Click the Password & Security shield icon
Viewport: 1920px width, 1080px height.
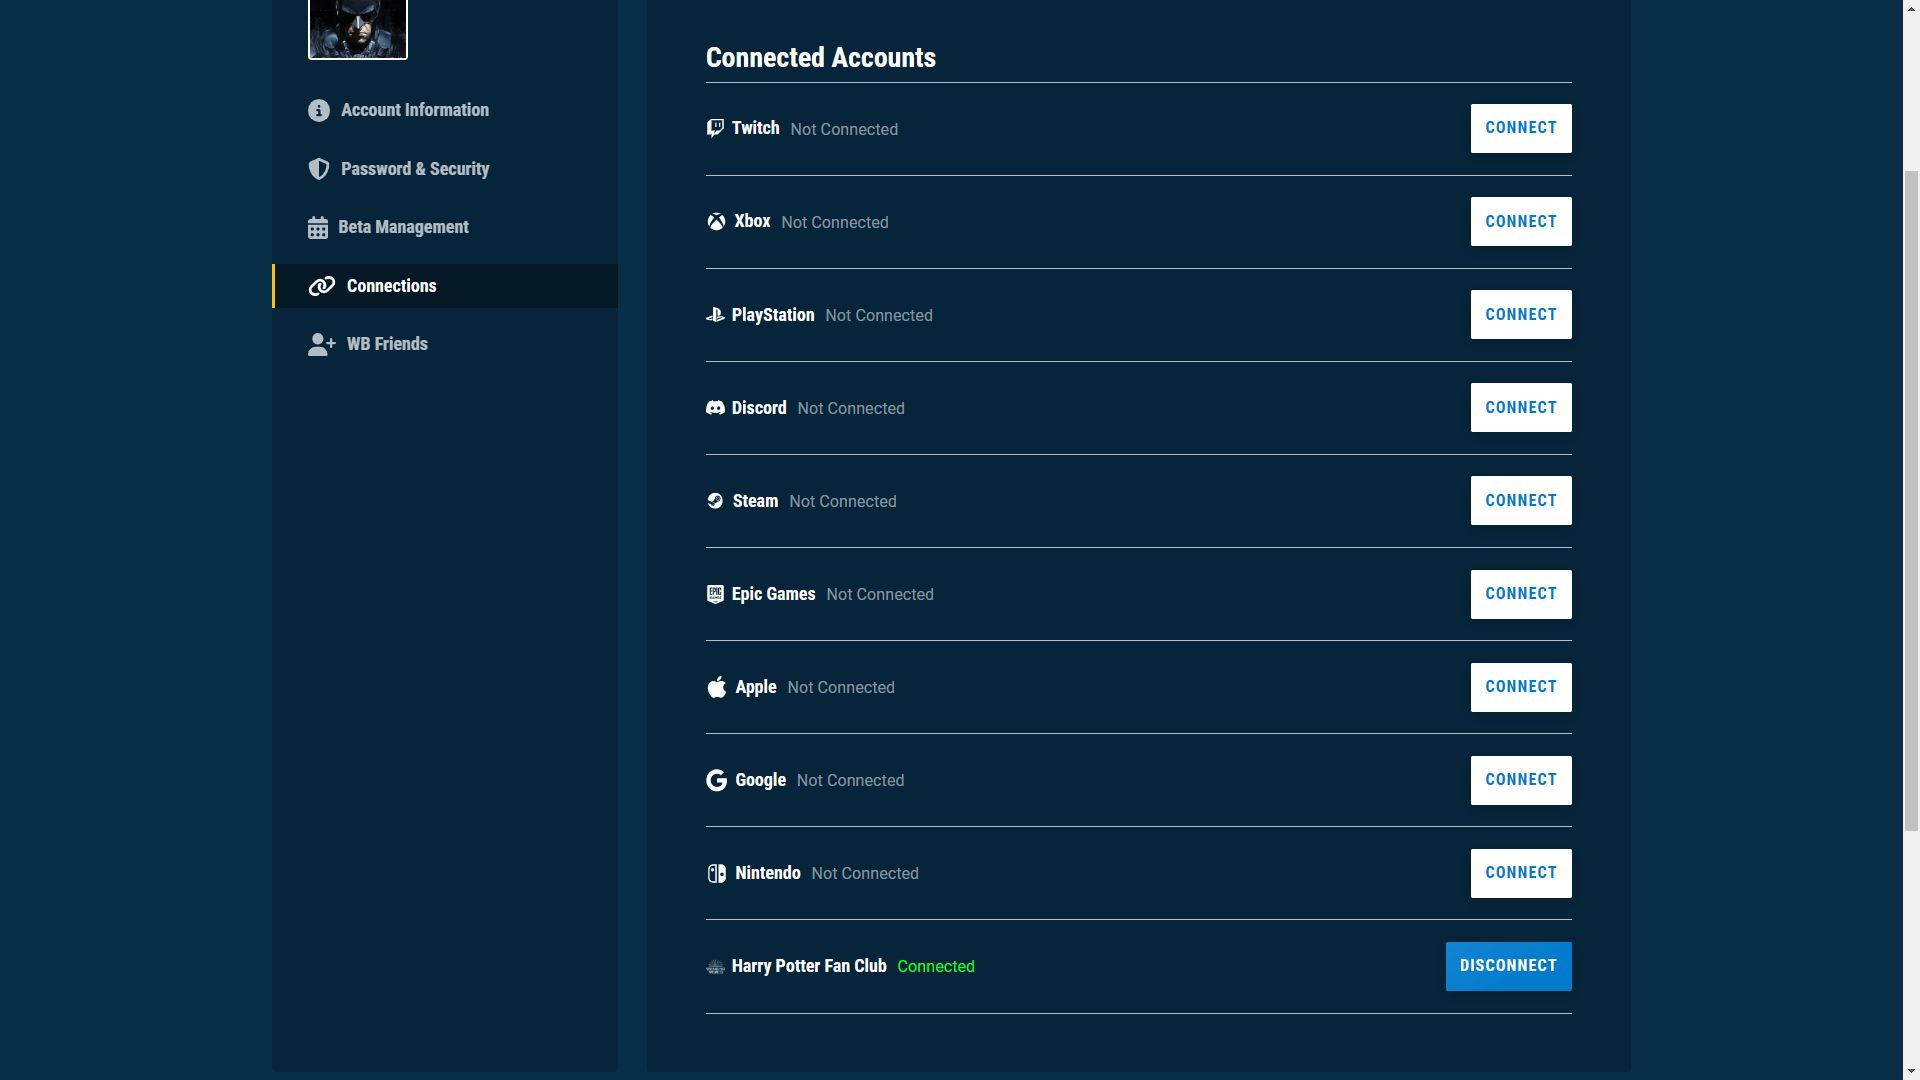[319, 169]
